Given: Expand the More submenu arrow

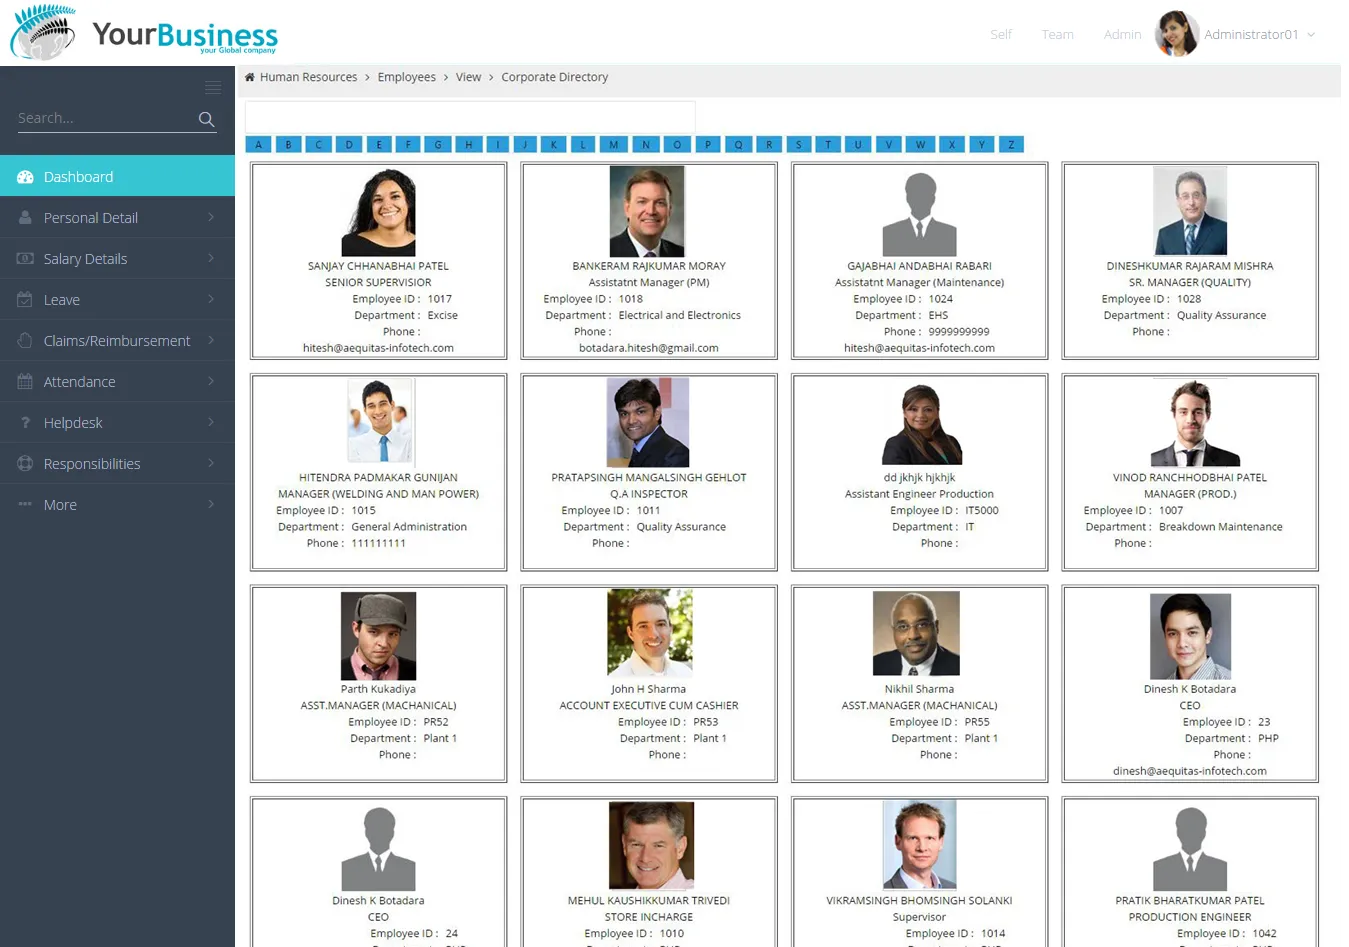Looking at the screenshot, I should click(x=211, y=504).
